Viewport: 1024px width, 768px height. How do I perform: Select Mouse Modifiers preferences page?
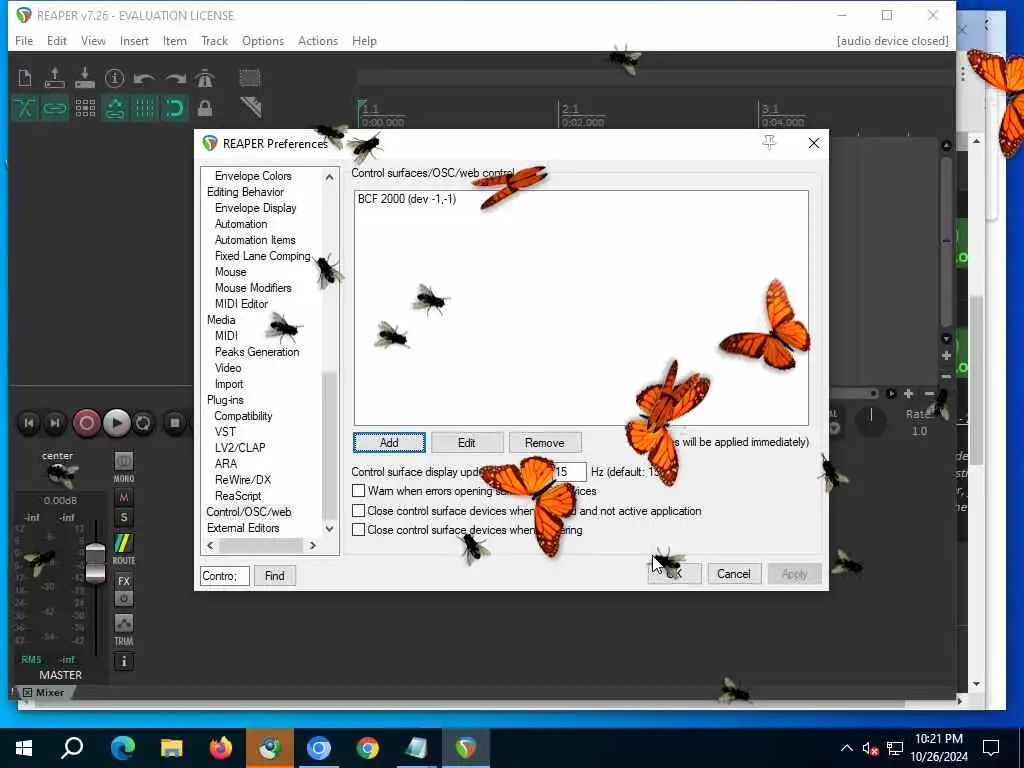tap(253, 288)
